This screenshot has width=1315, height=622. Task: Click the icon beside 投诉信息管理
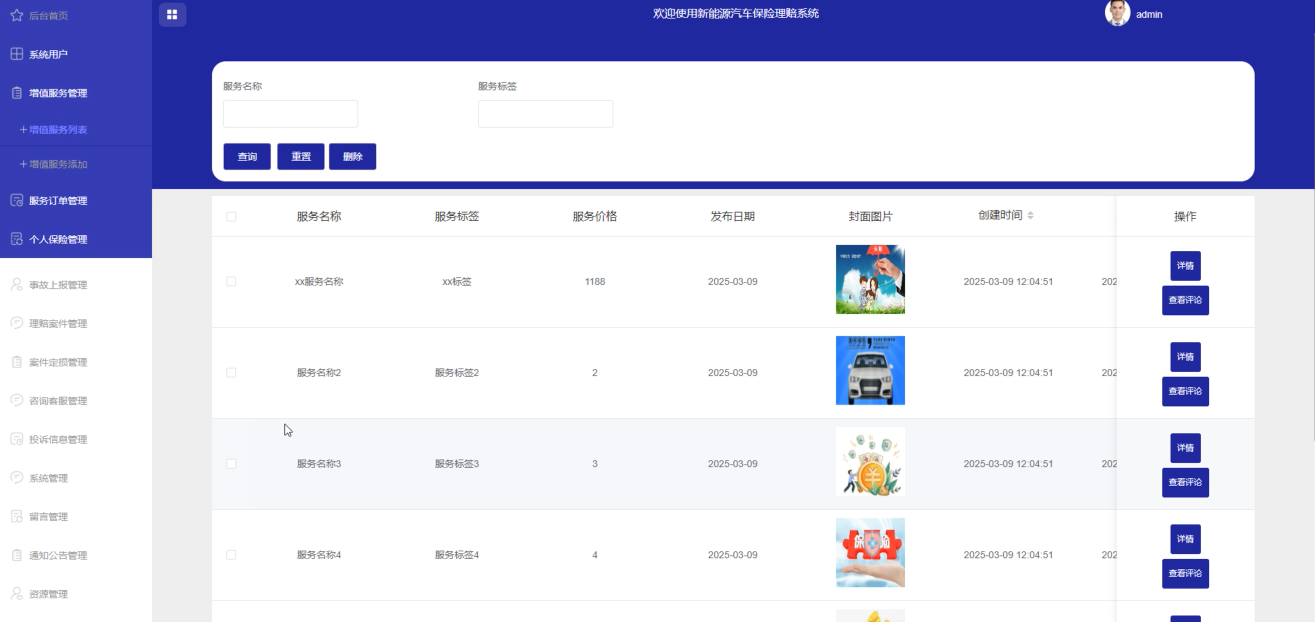[16, 440]
